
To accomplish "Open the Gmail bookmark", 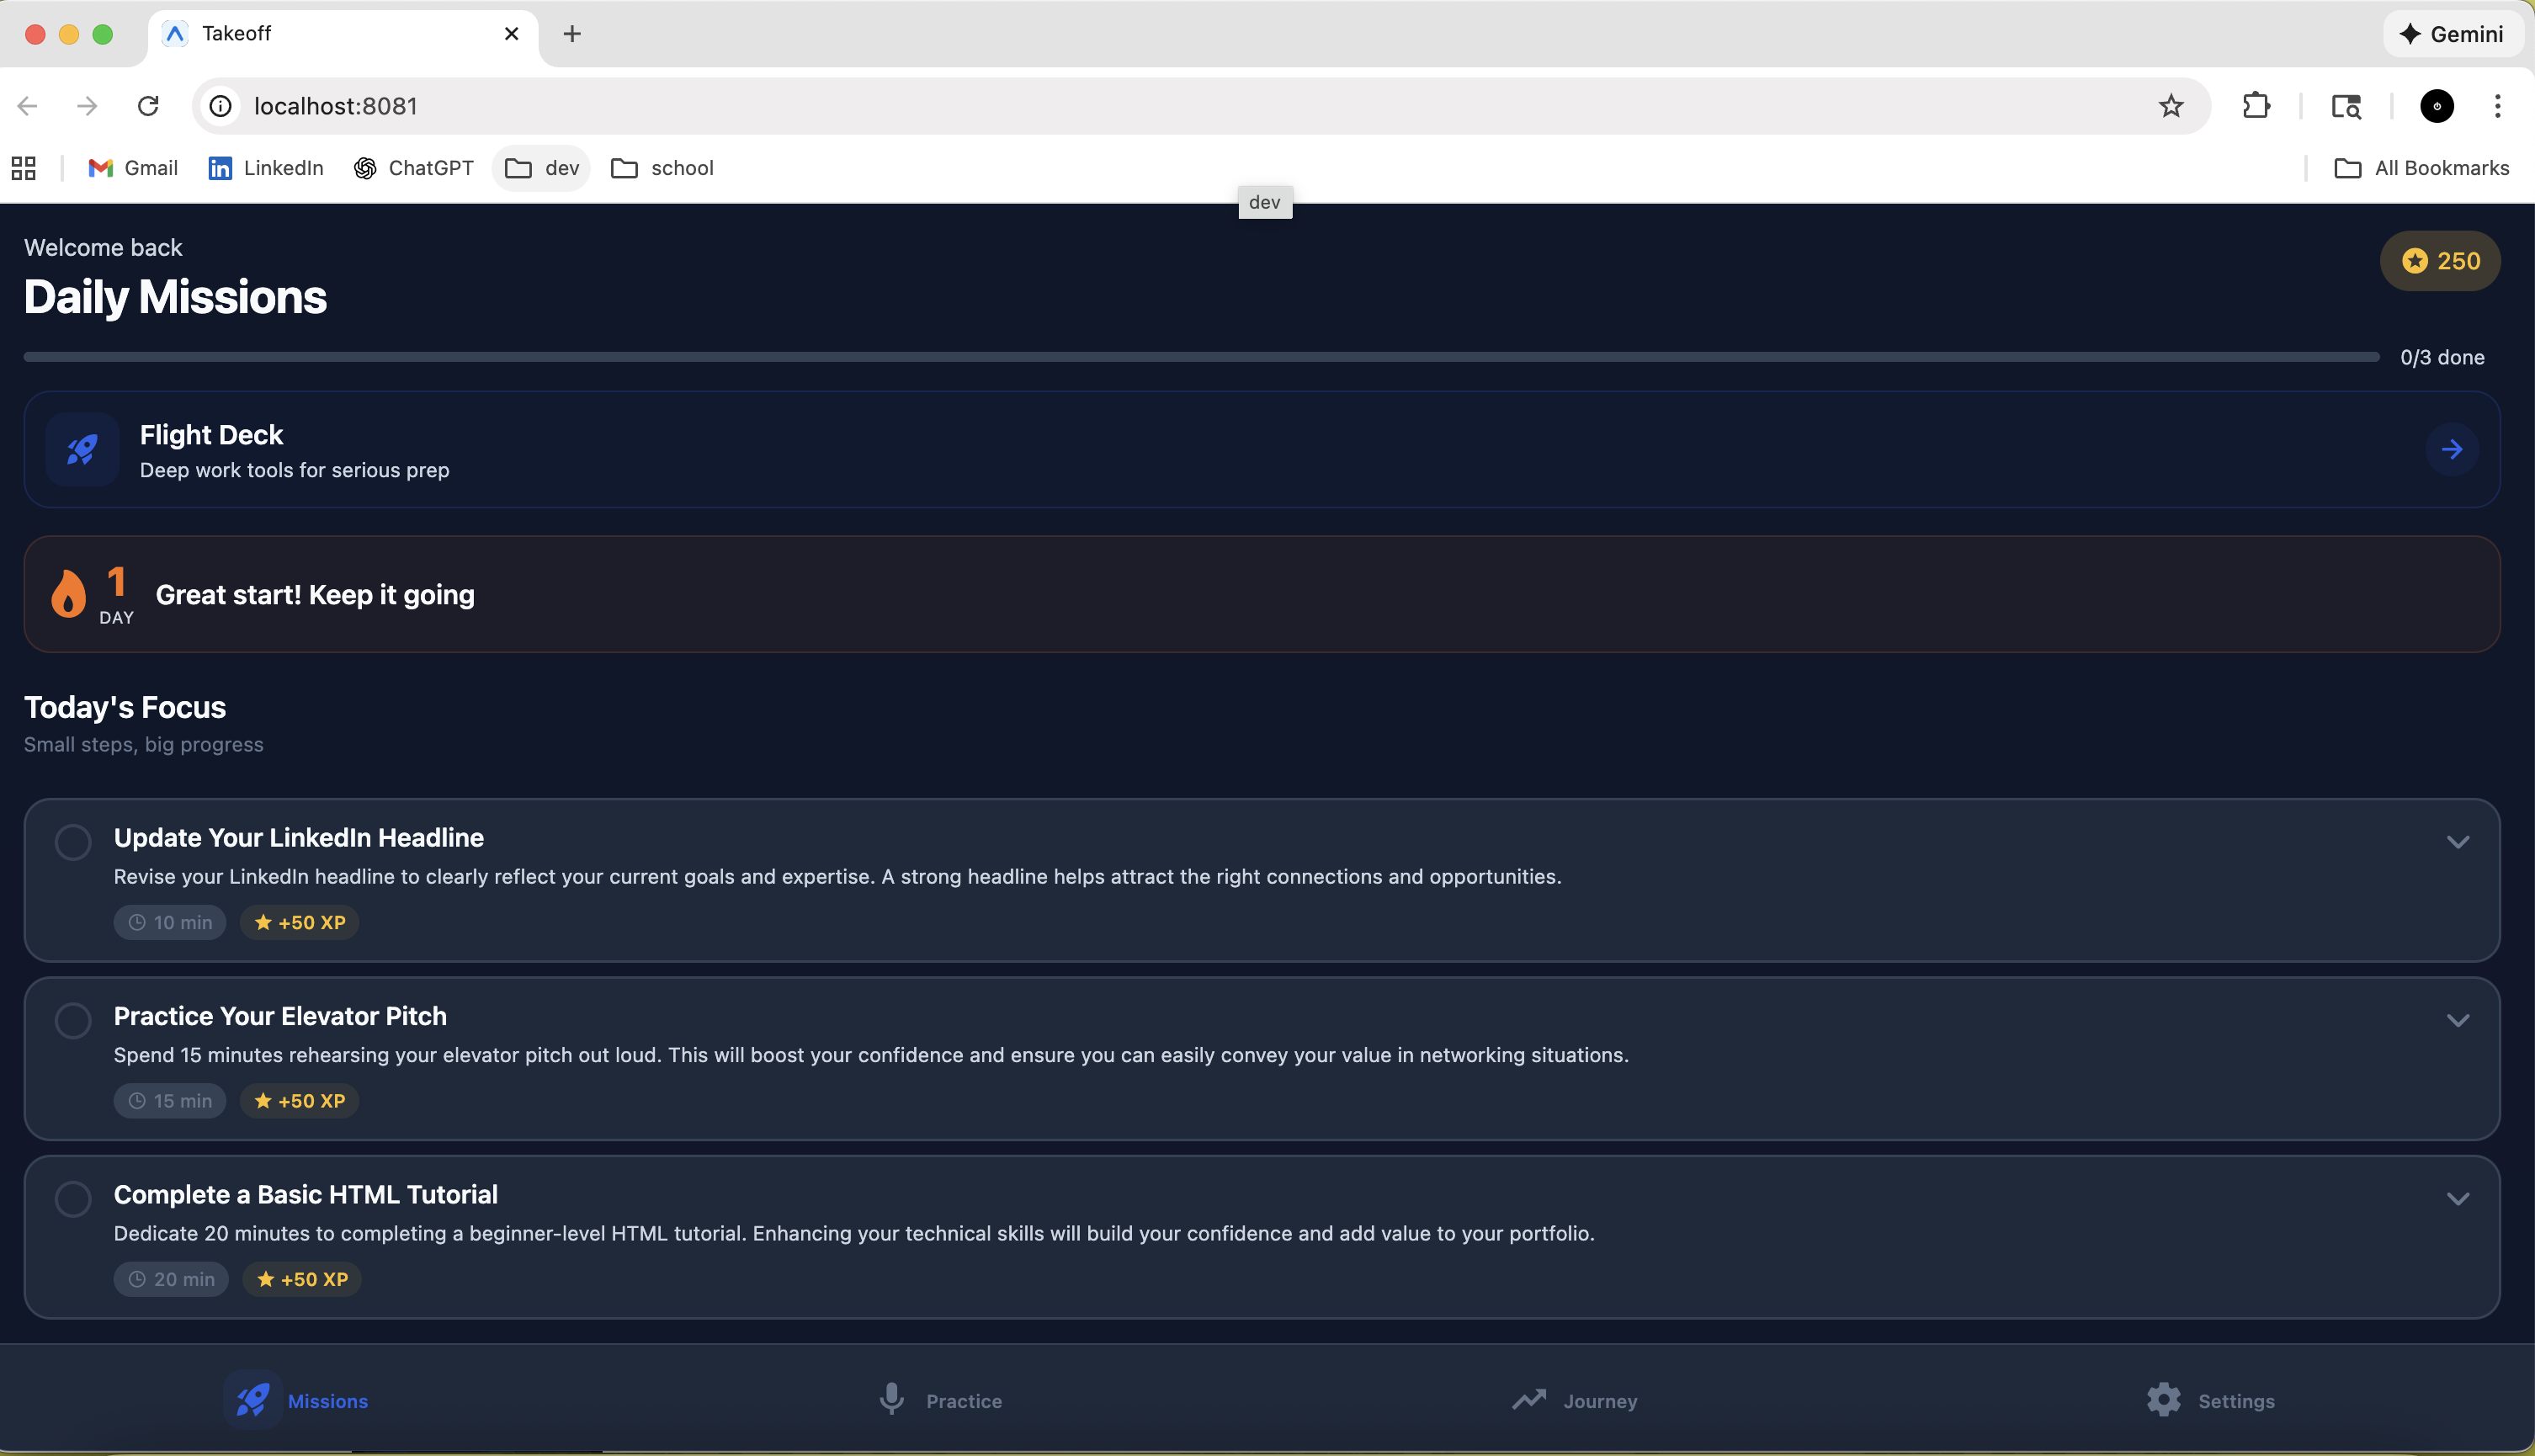I will (x=133, y=168).
